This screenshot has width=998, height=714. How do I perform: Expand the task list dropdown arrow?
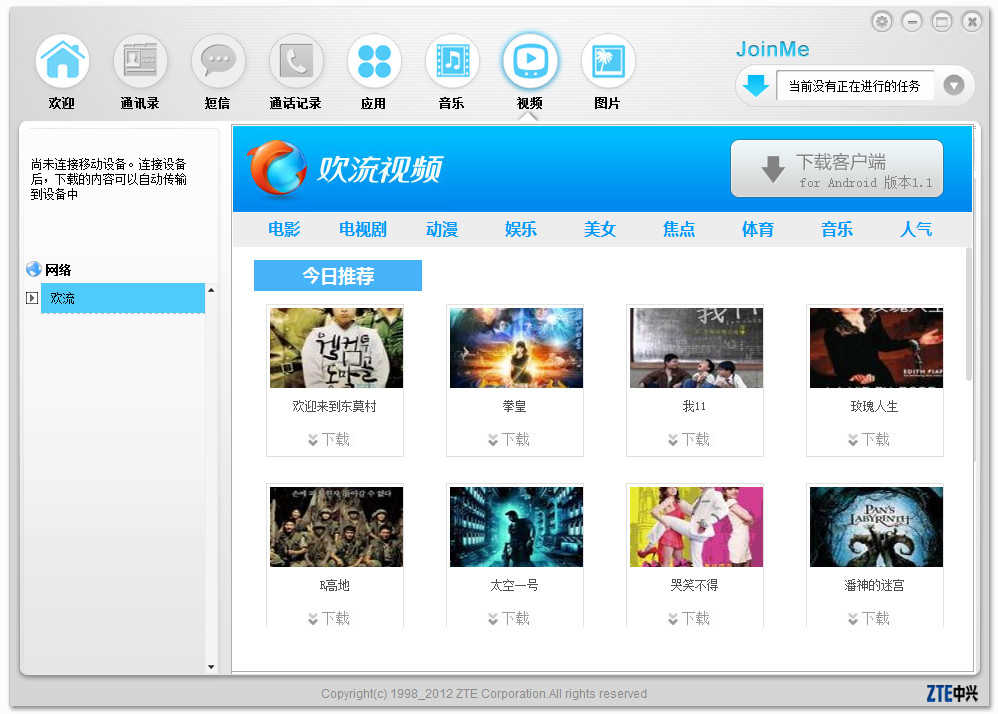click(x=953, y=85)
